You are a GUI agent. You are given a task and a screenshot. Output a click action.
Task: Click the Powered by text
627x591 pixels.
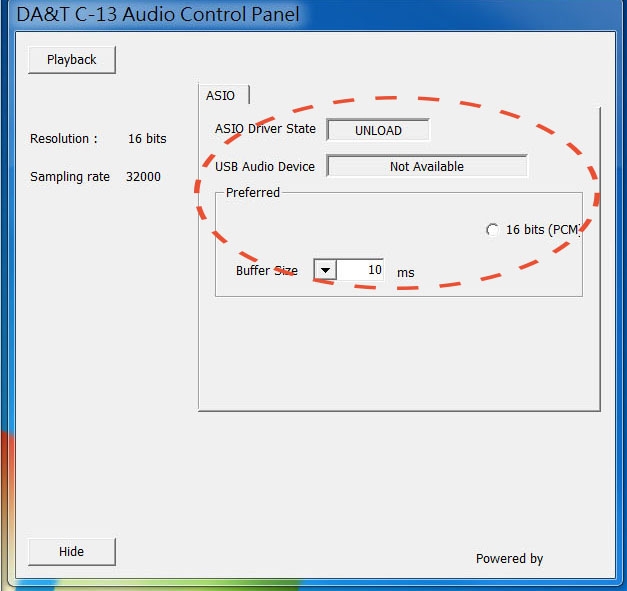tap(509, 559)
